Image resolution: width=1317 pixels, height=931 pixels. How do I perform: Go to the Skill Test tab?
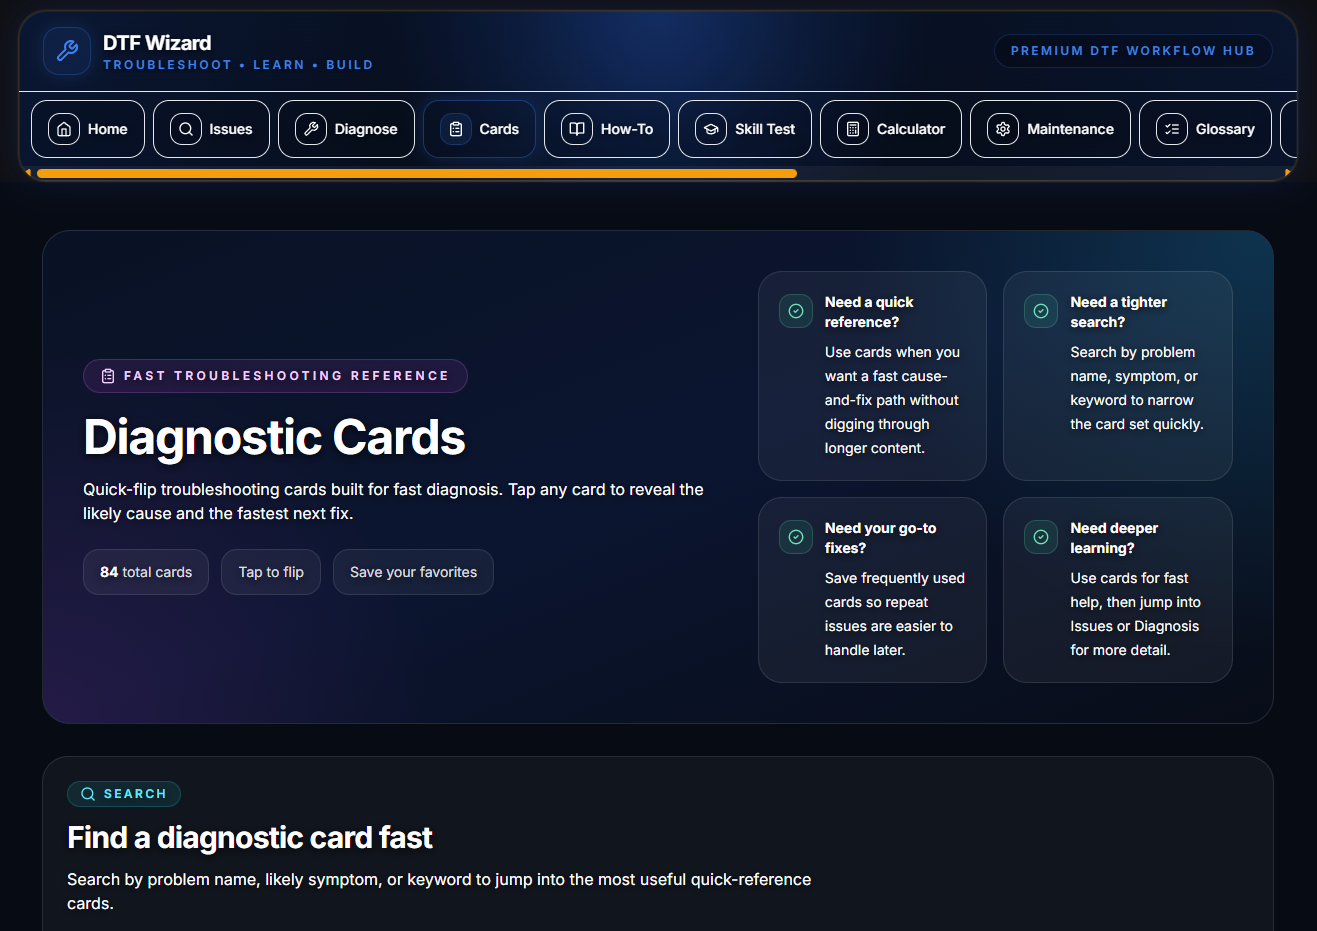click(x=744, y=129)
